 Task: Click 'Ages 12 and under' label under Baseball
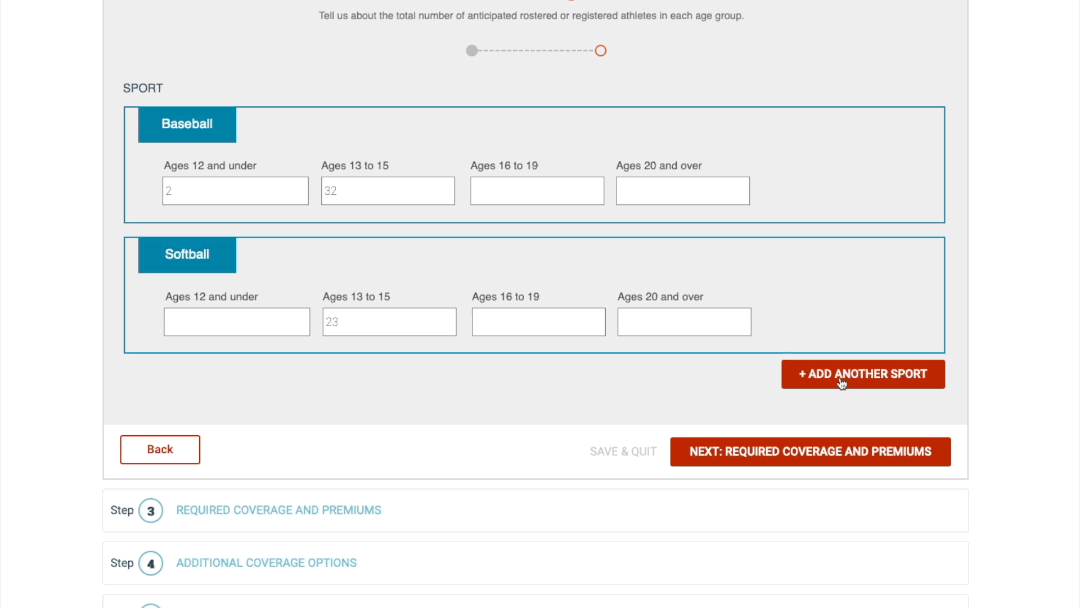pyautogui.click(x=210, y=165)
